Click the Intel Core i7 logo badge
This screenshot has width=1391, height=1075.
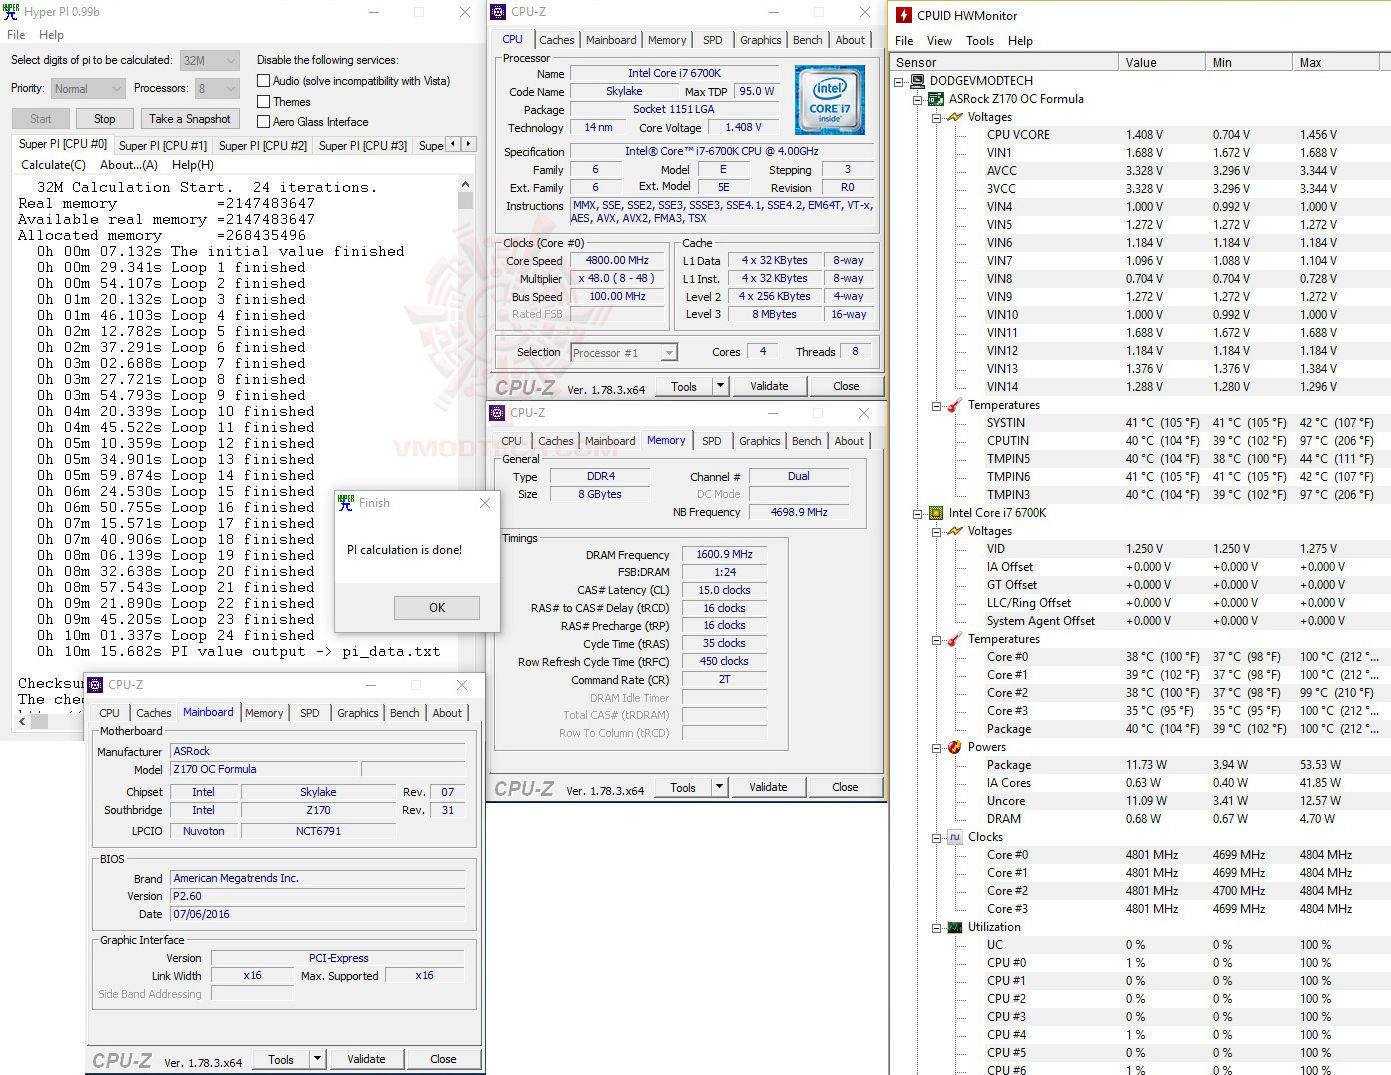click(x=830, y=100)
